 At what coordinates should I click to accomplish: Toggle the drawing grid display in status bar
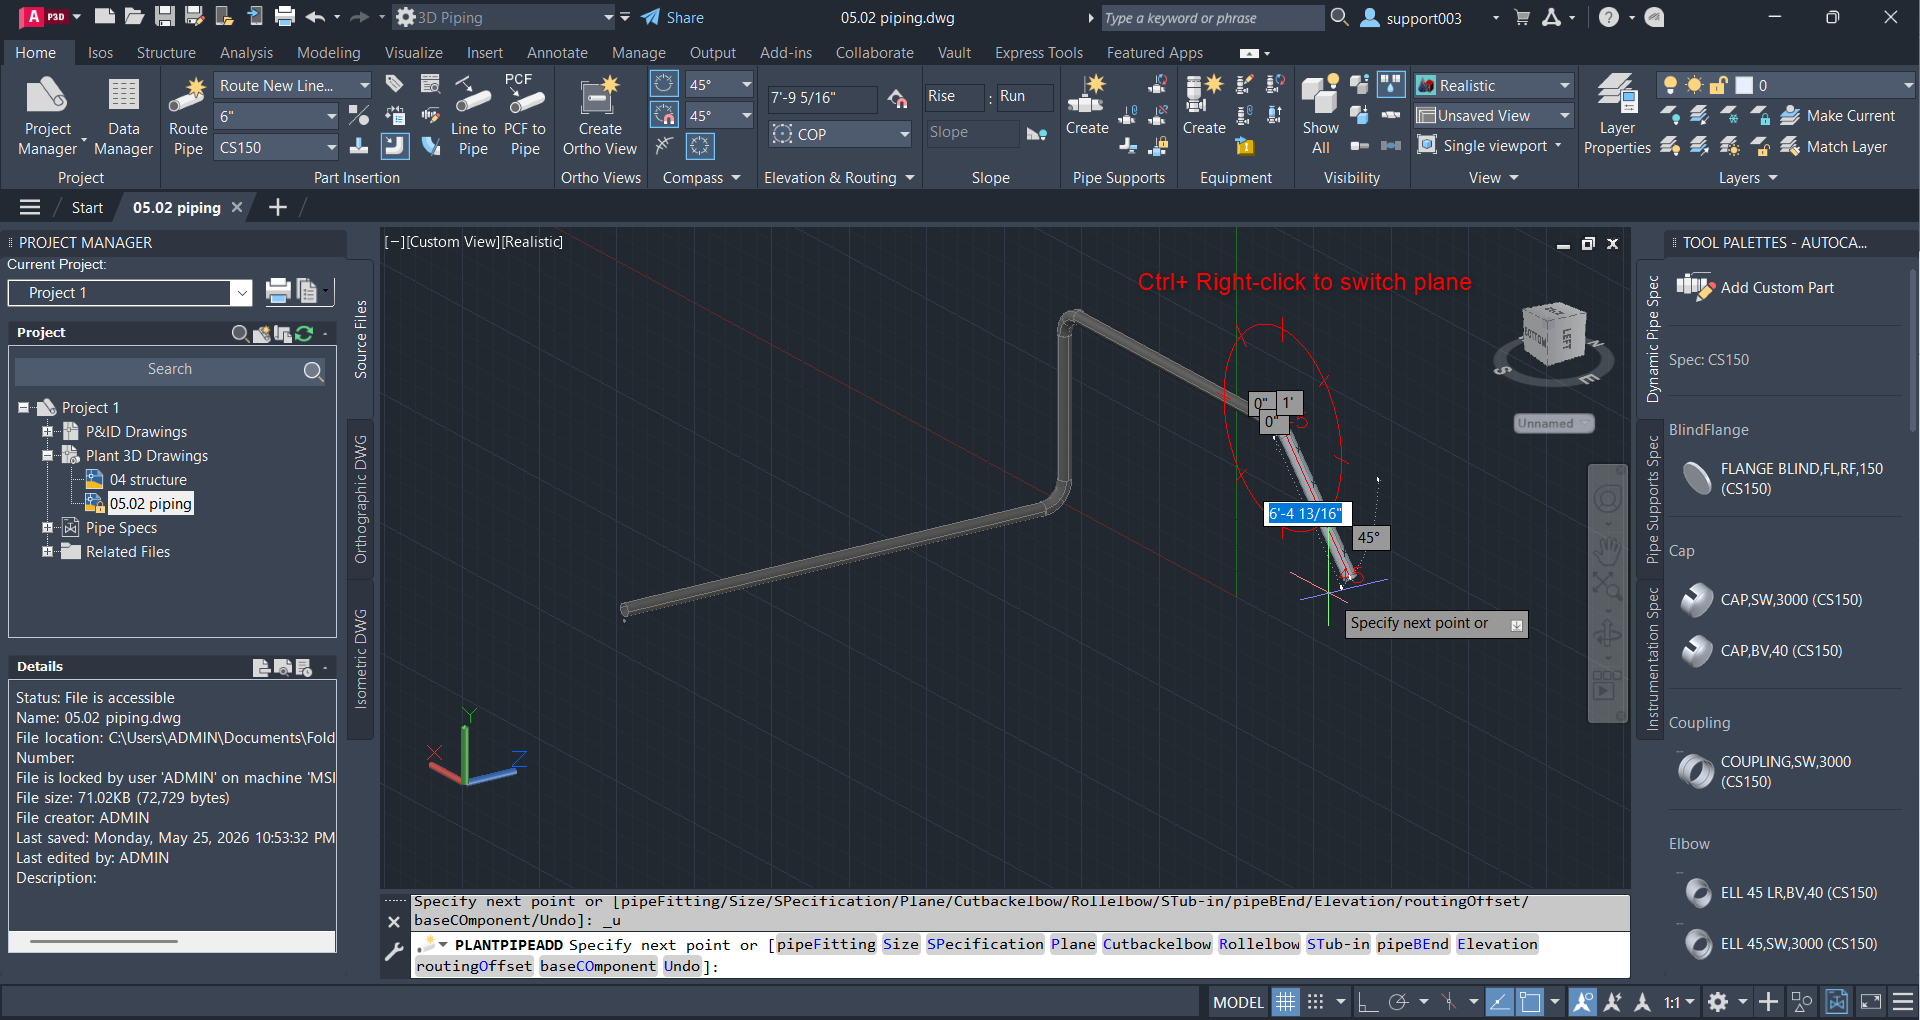pyautogui.click(x=1286, y=1002)
